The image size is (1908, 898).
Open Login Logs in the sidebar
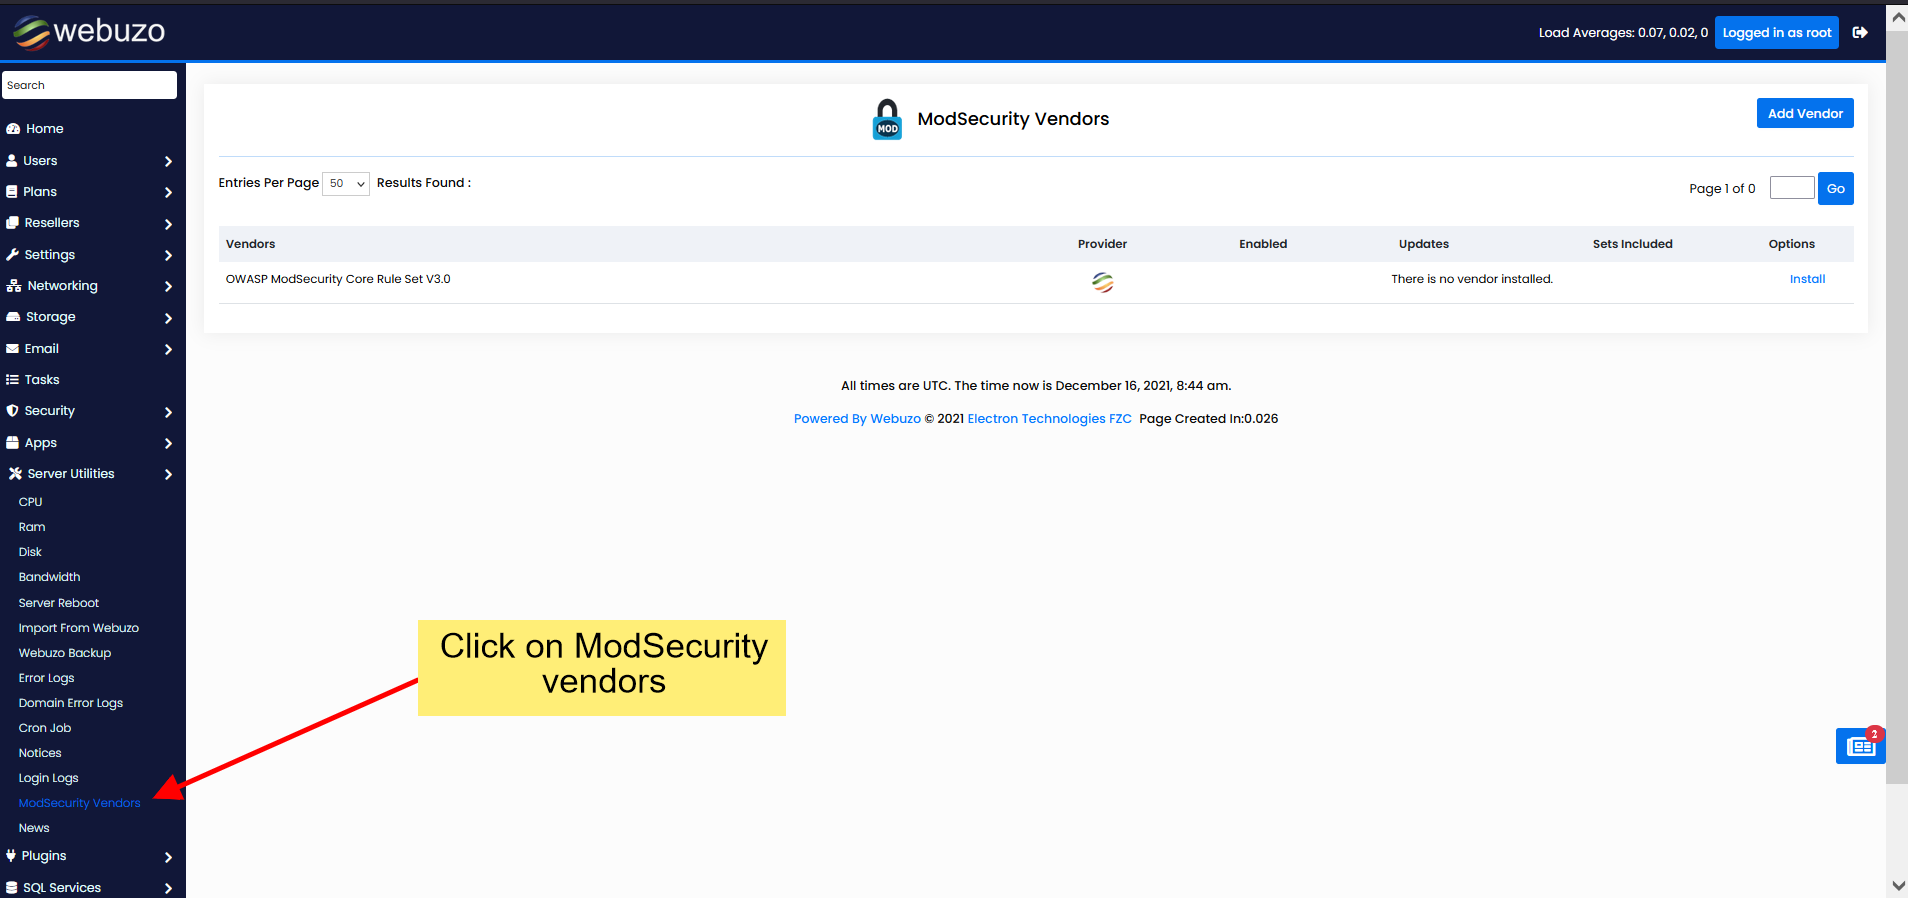[x=48, y=778]
